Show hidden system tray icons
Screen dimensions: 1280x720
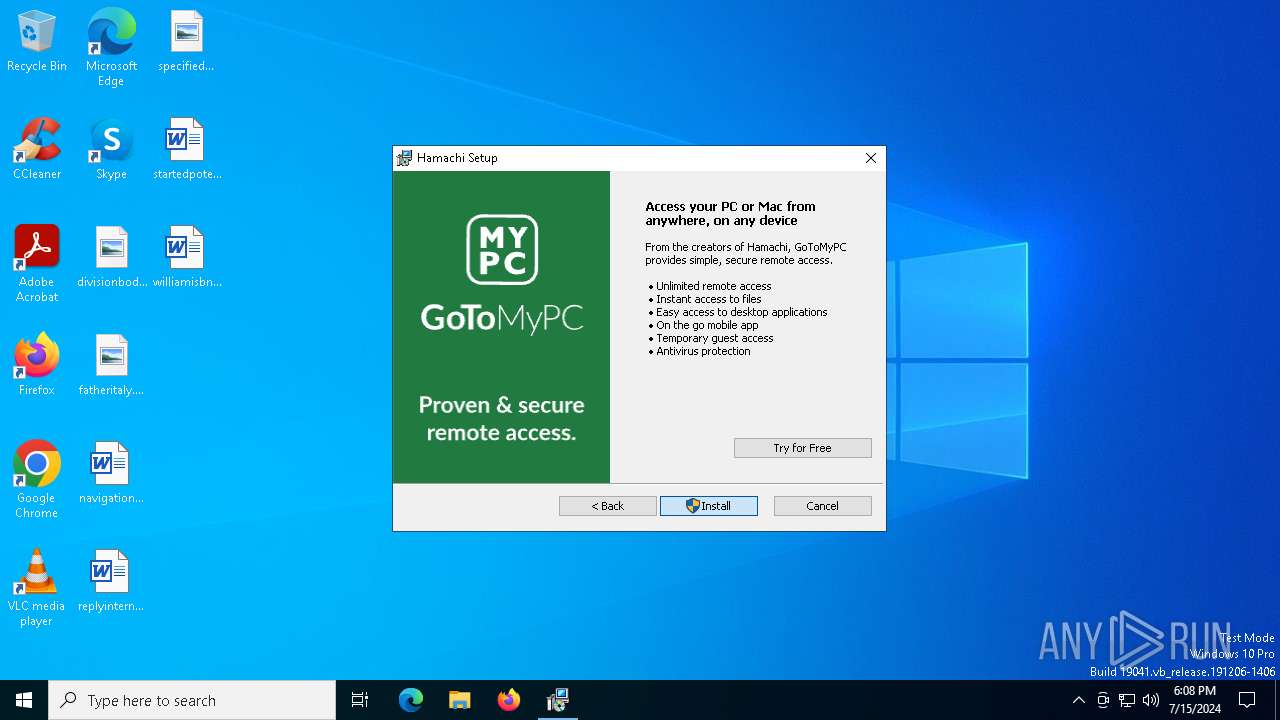tap(1078, 700)
